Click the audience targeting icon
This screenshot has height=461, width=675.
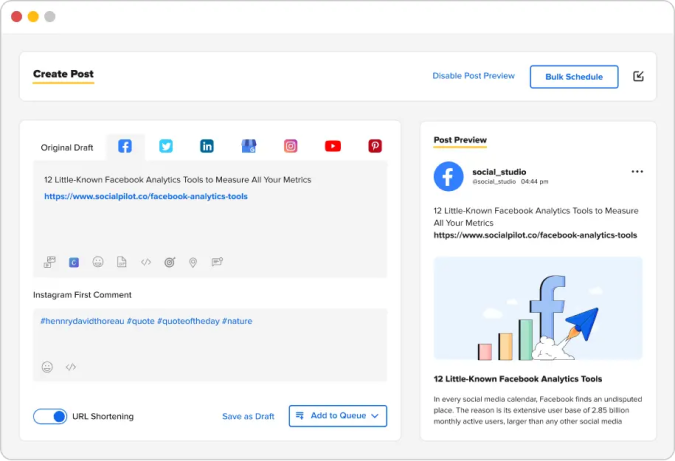[x=170, y=262]
